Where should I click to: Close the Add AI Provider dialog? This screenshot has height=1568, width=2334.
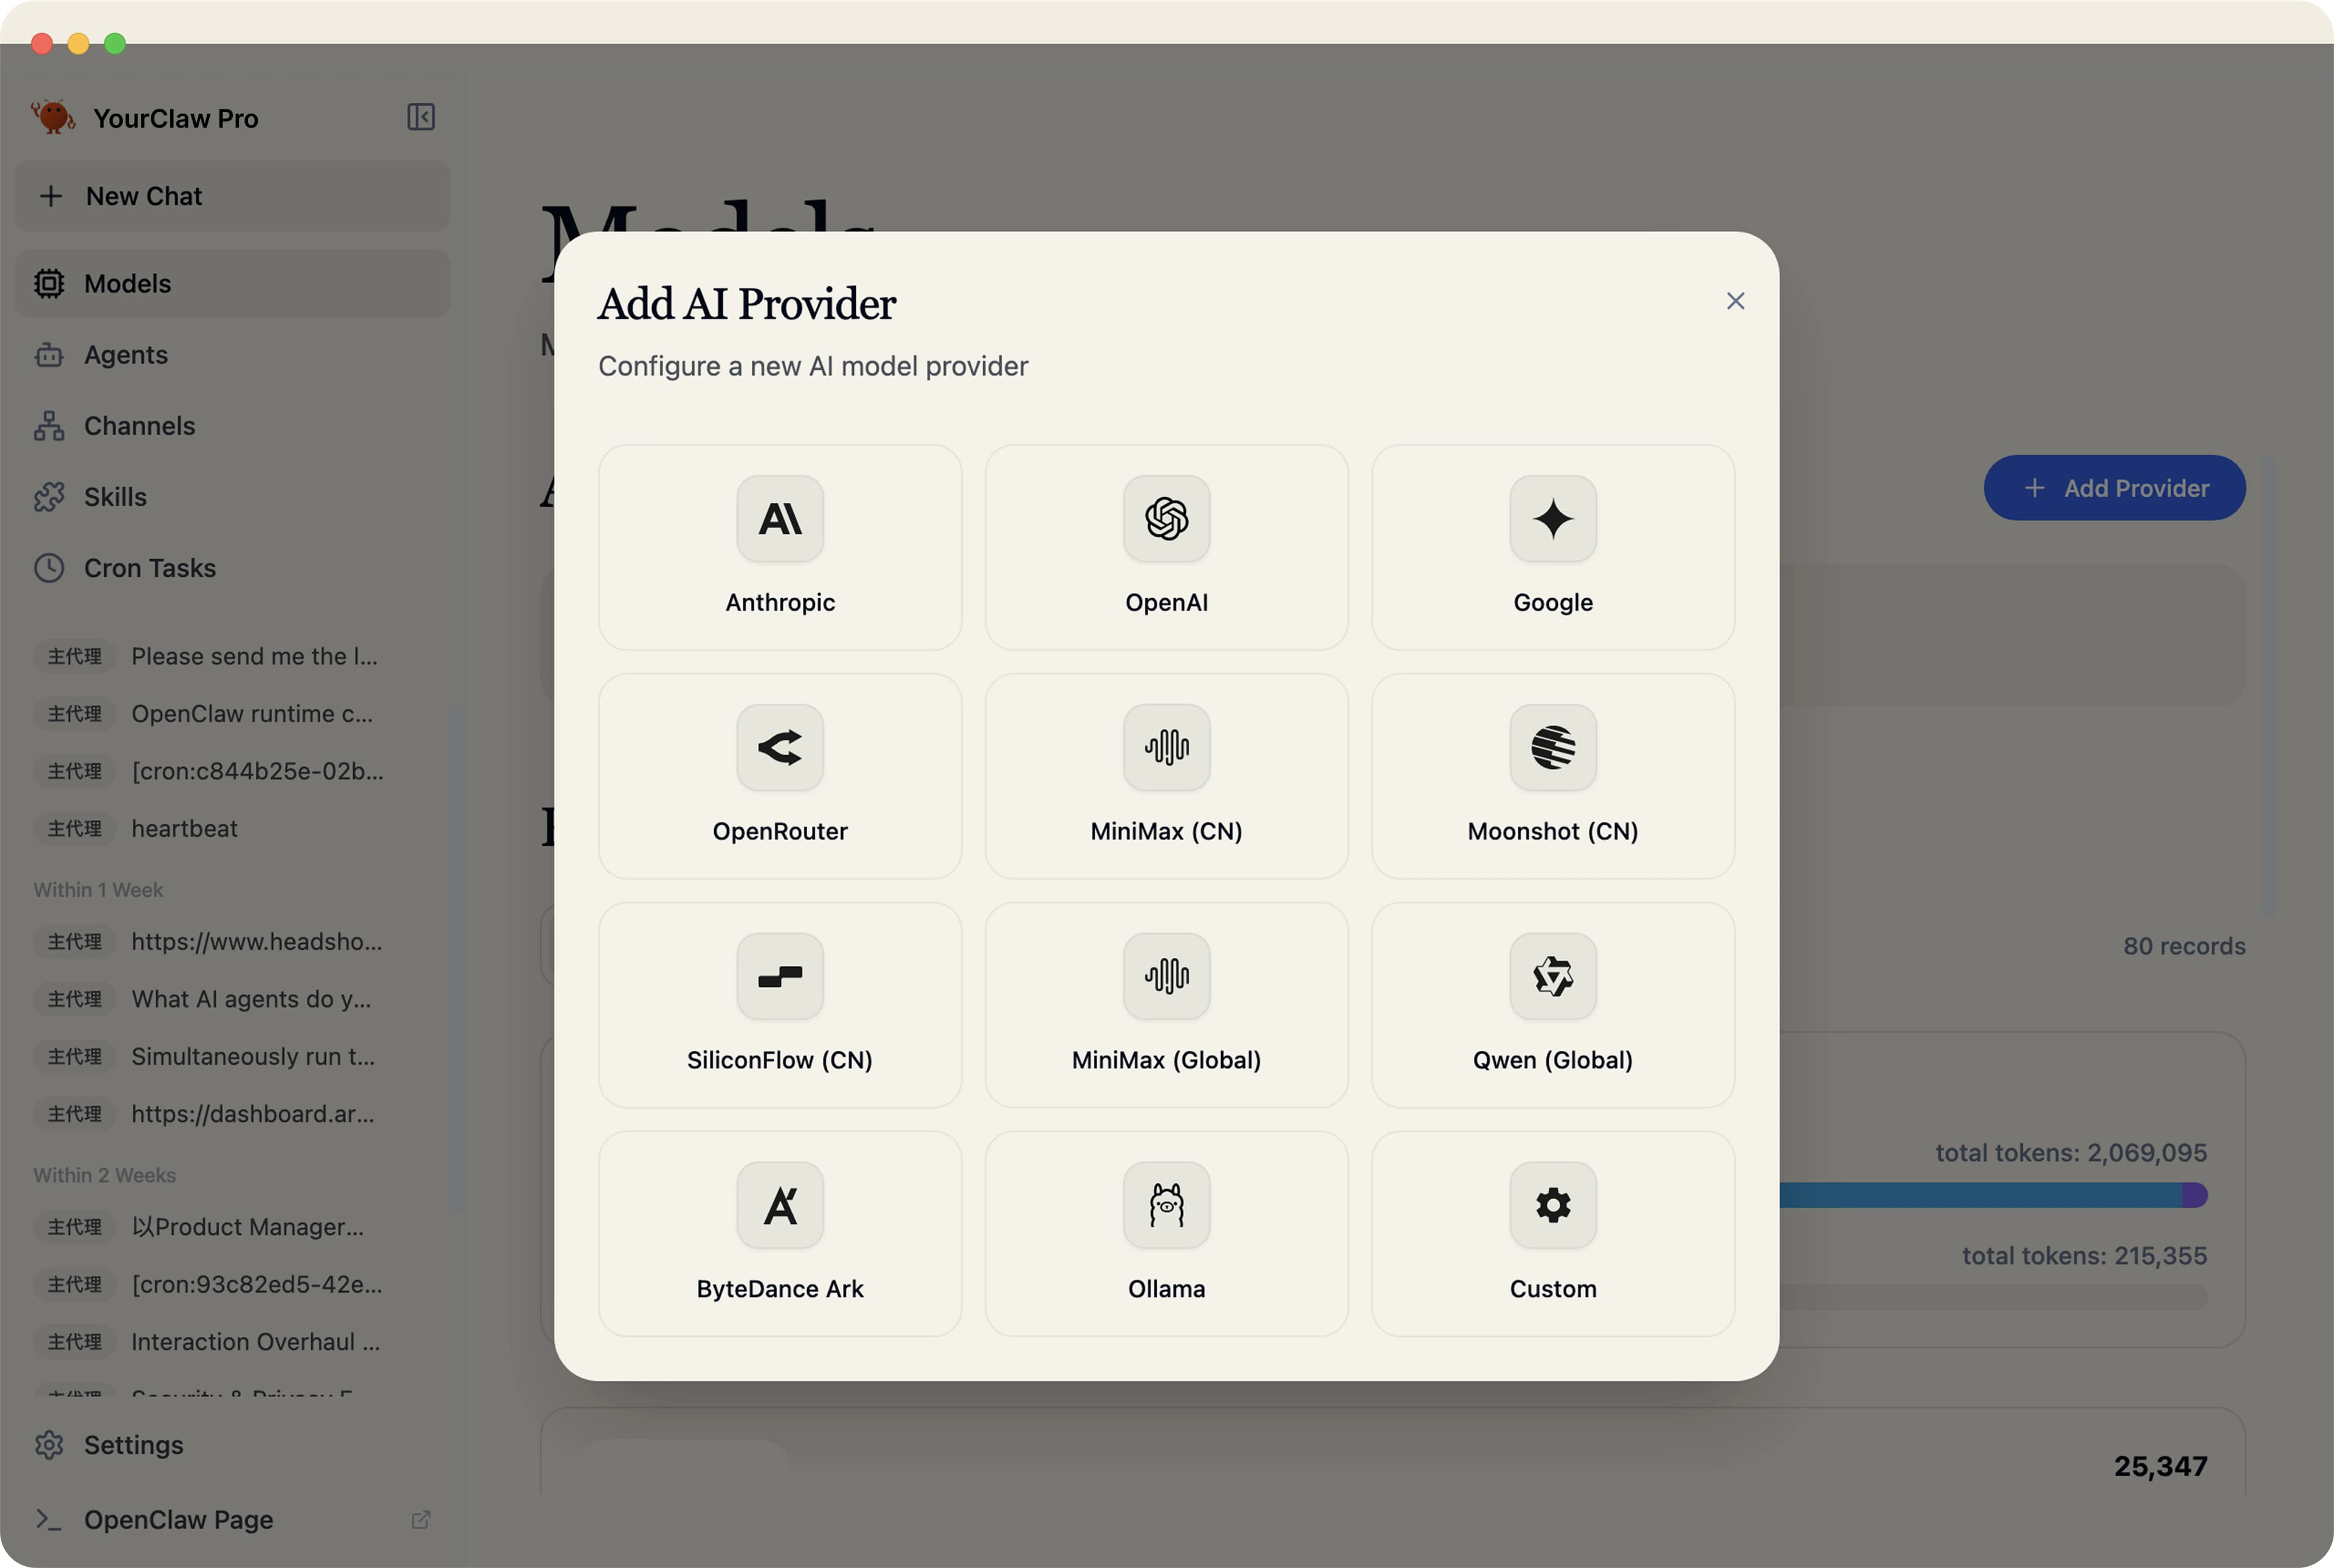[x=1735, y=301]
